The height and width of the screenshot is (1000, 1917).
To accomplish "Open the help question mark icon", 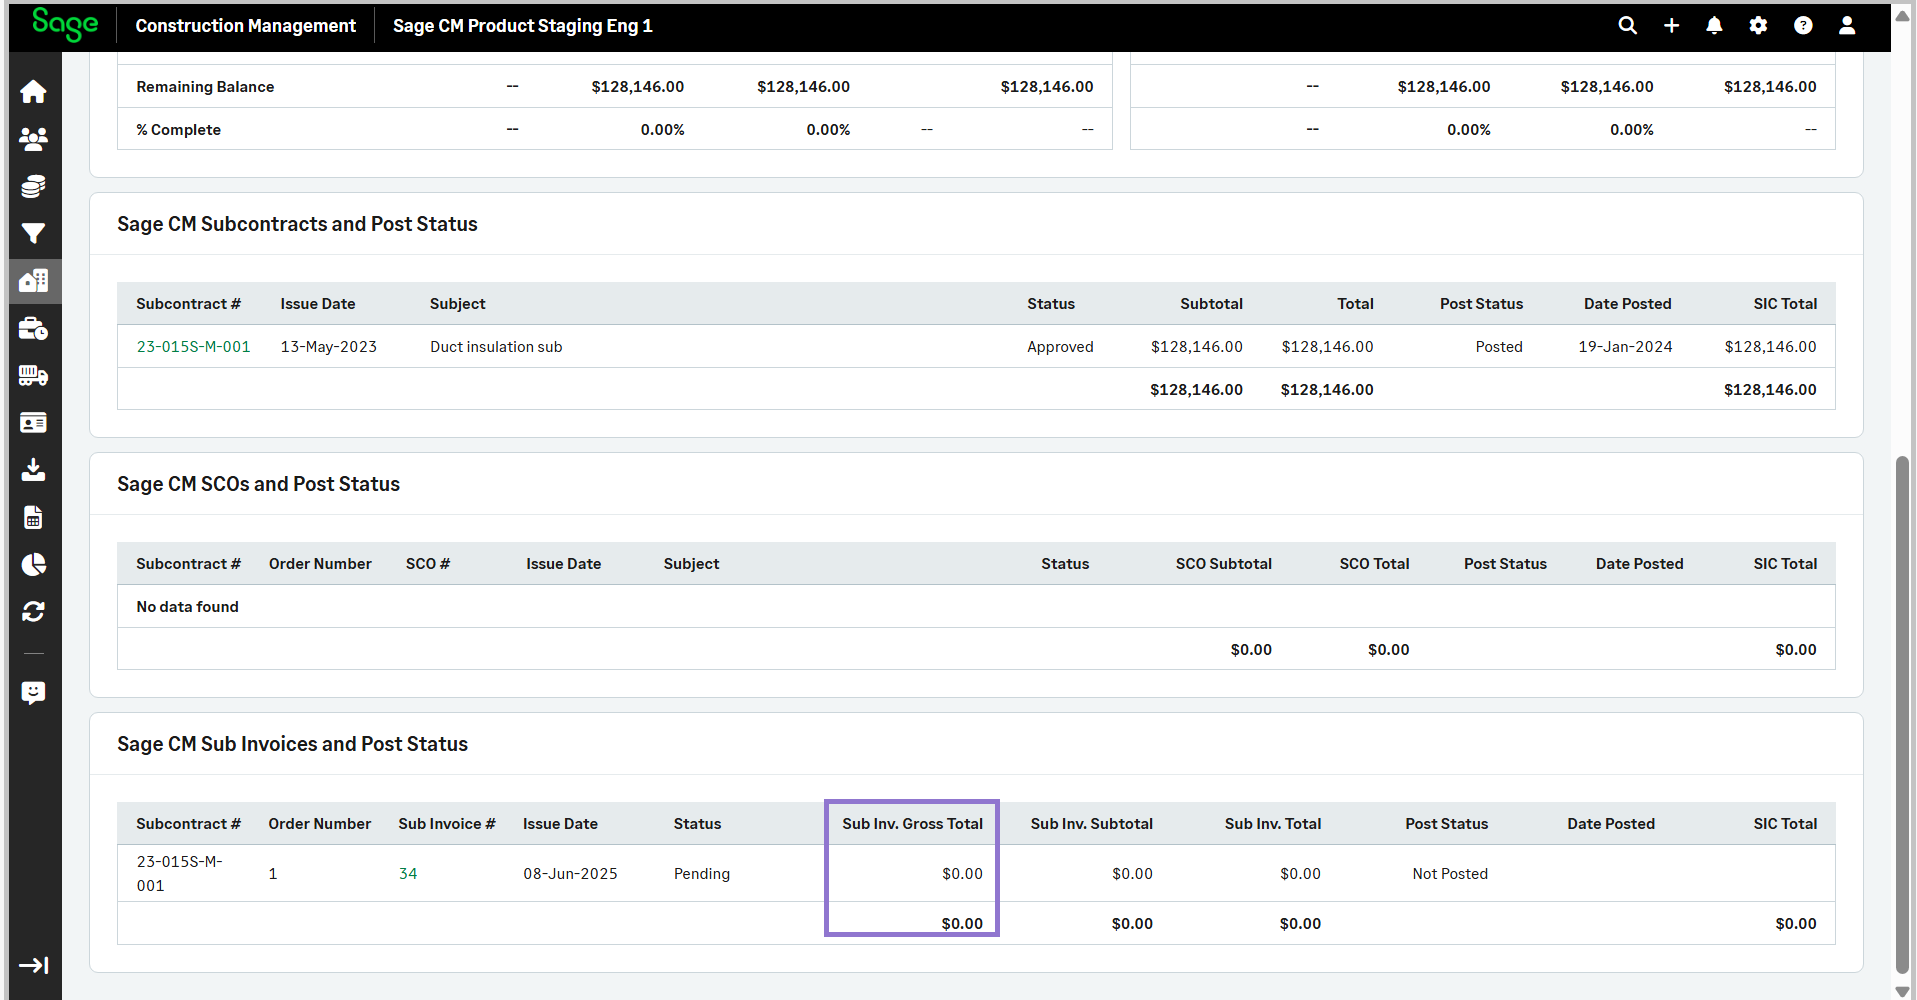I will point(1803,26).
